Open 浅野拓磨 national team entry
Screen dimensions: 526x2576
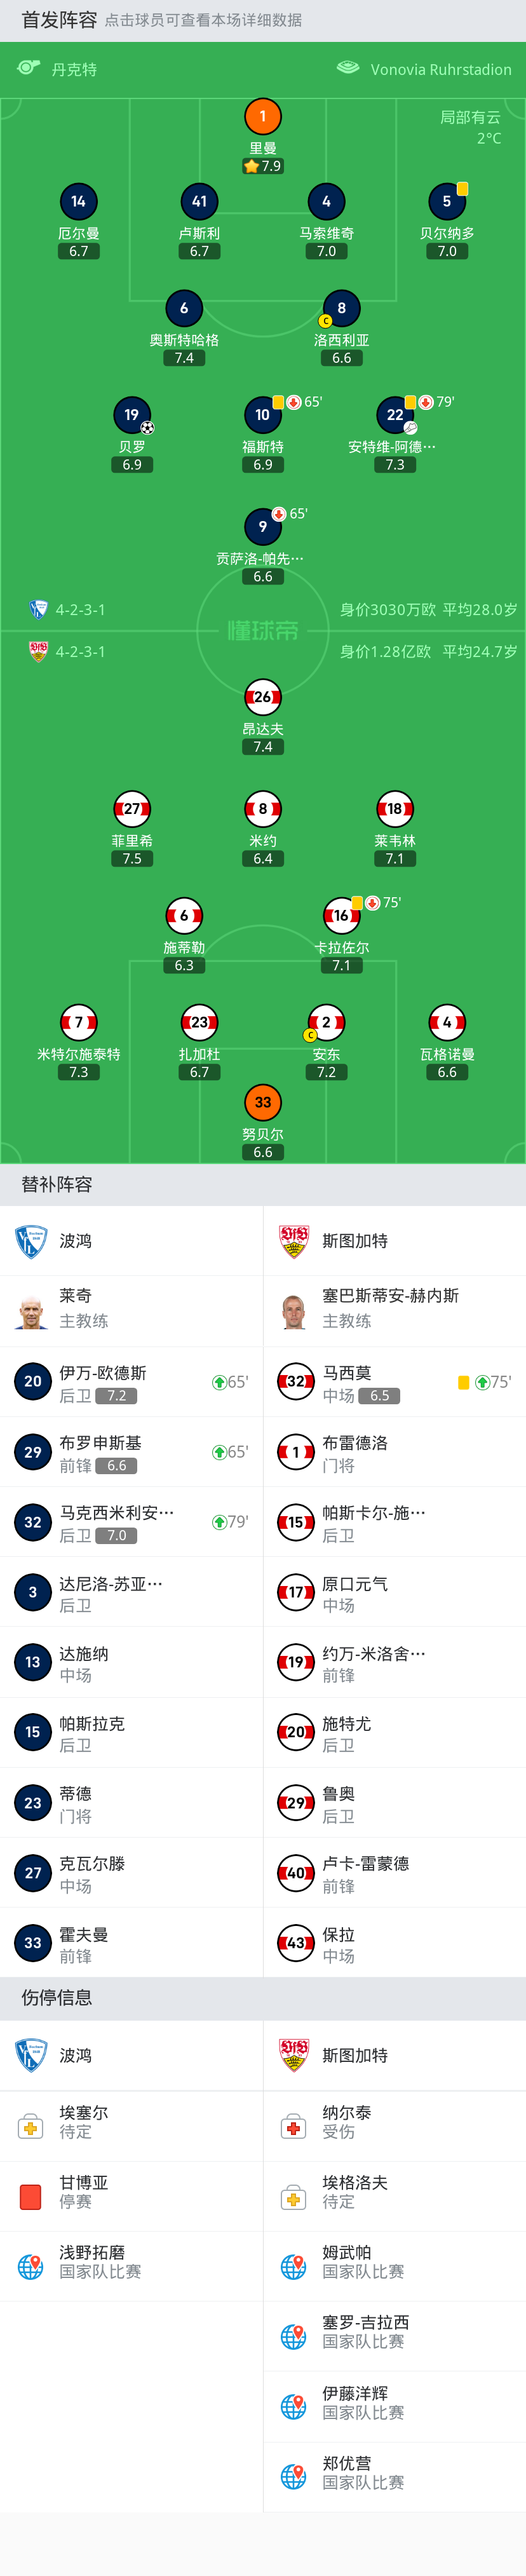(x=131, y=2266)
